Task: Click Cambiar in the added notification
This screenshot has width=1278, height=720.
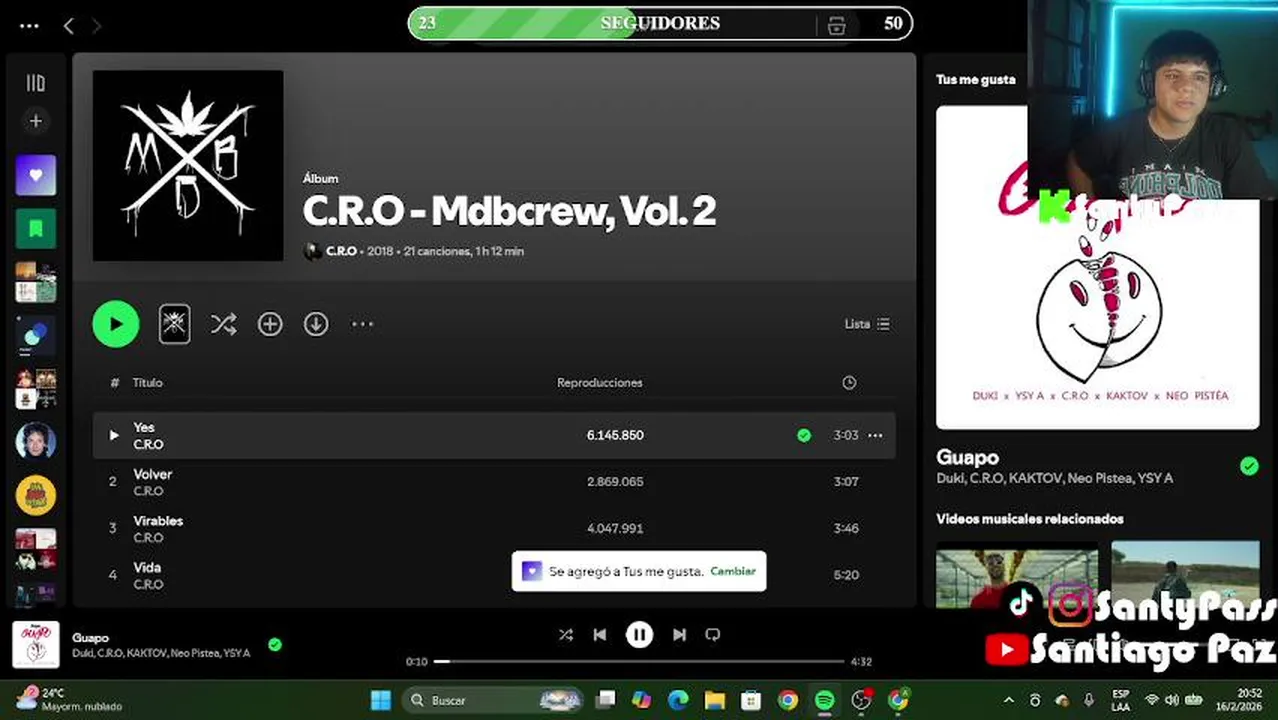Action: 733,571
